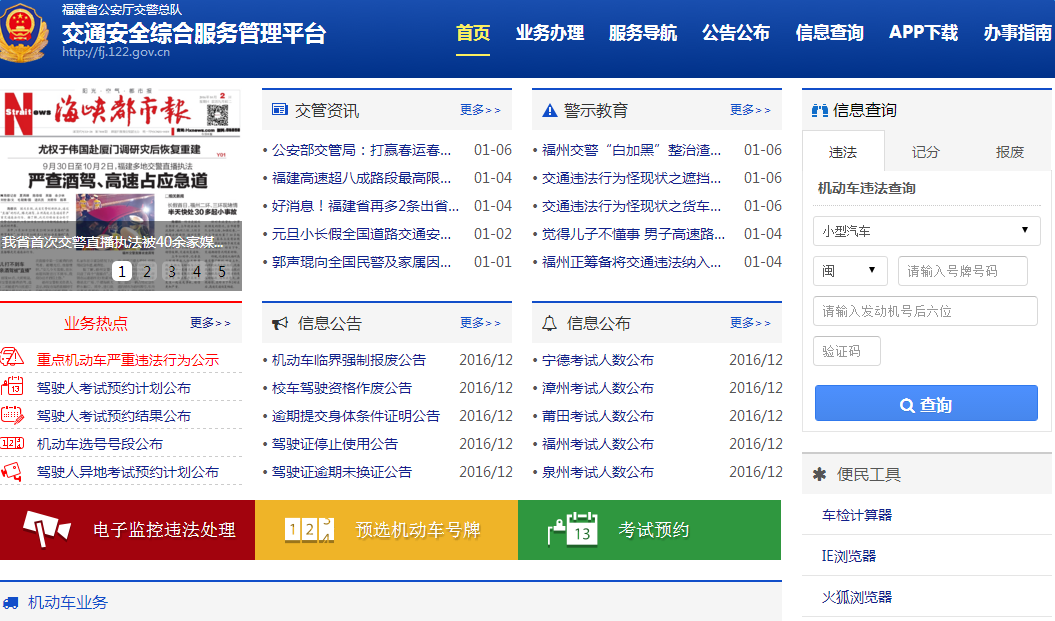Open news item 公安部交管局：打赢春运春

tap(361, 150)
